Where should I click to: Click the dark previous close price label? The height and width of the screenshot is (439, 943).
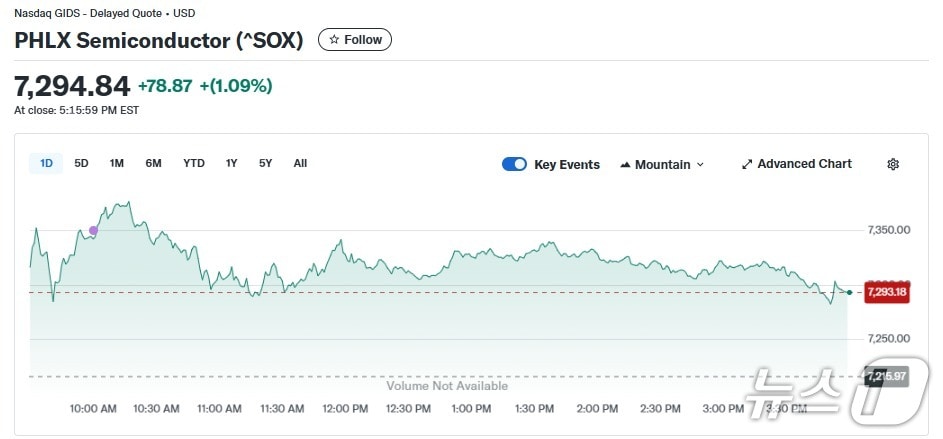pos(886,376)
